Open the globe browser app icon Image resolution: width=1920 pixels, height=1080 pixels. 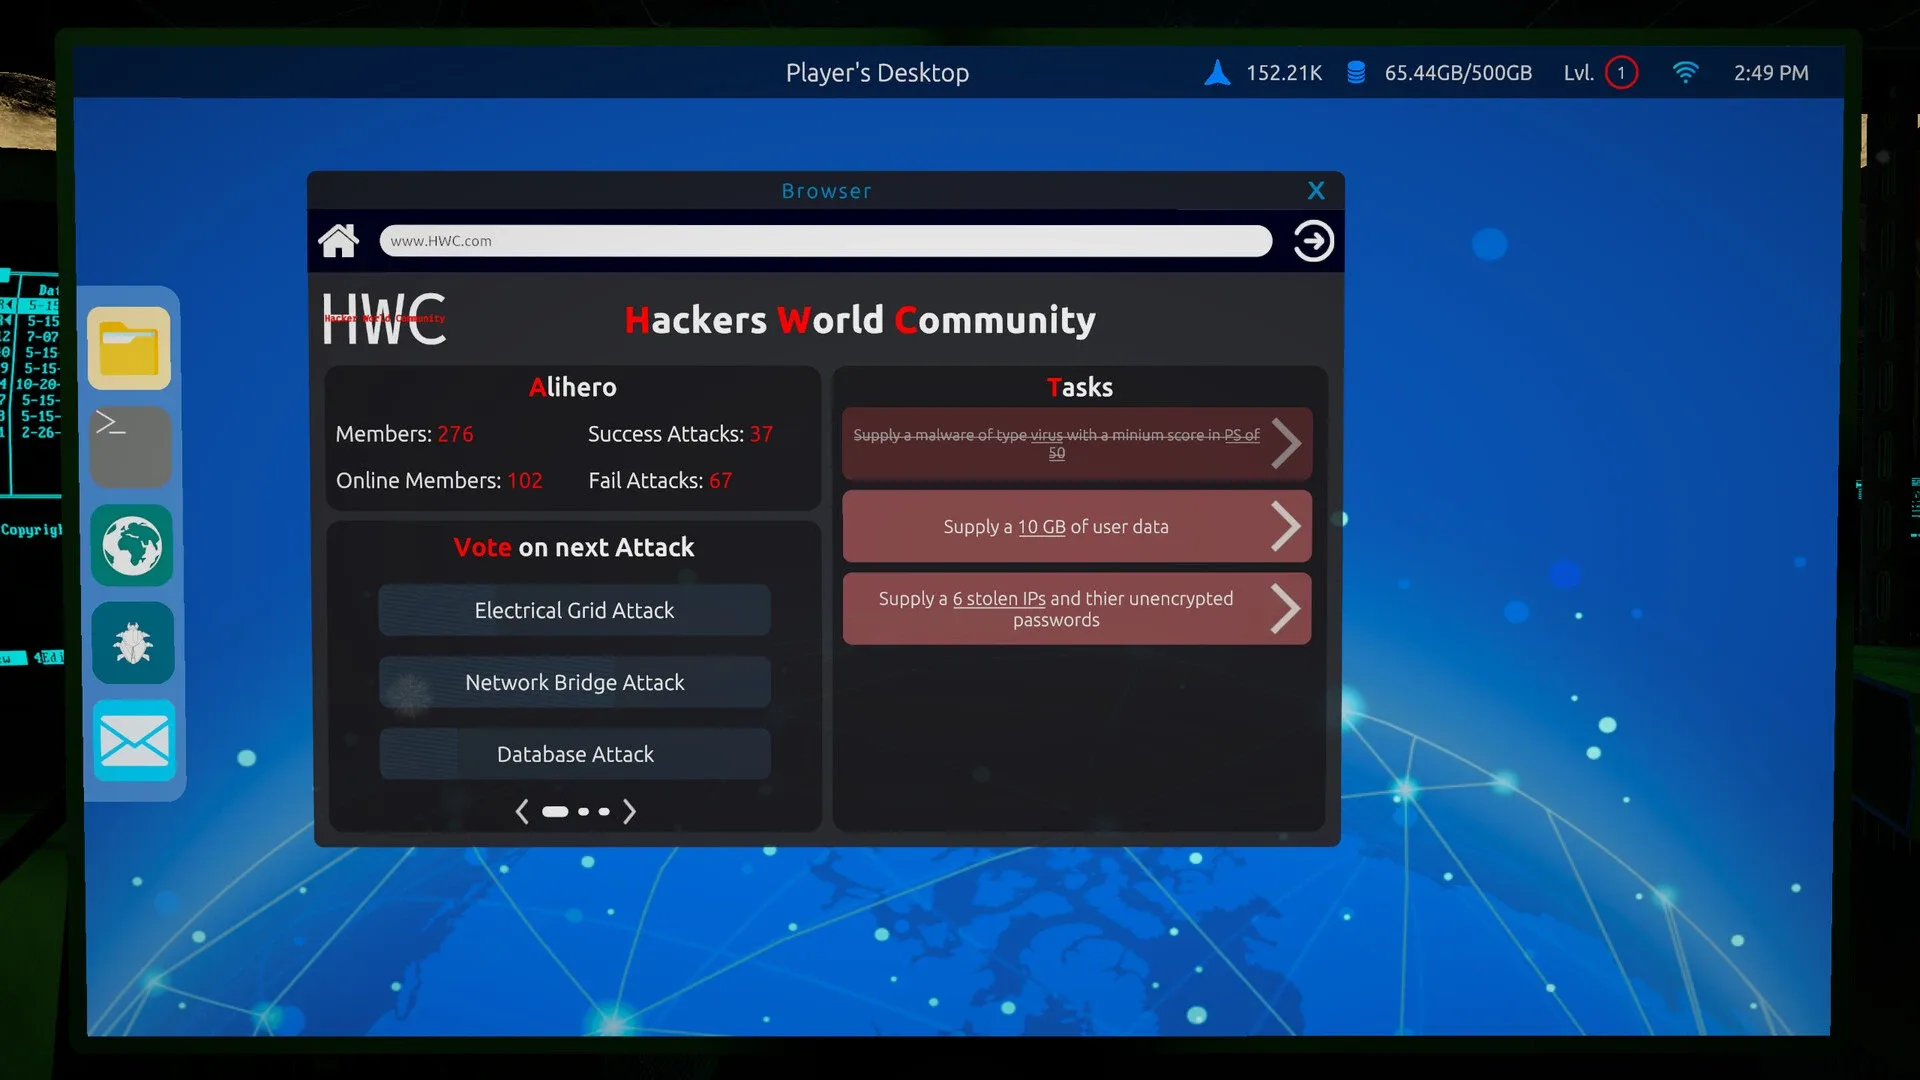point(131,545)
